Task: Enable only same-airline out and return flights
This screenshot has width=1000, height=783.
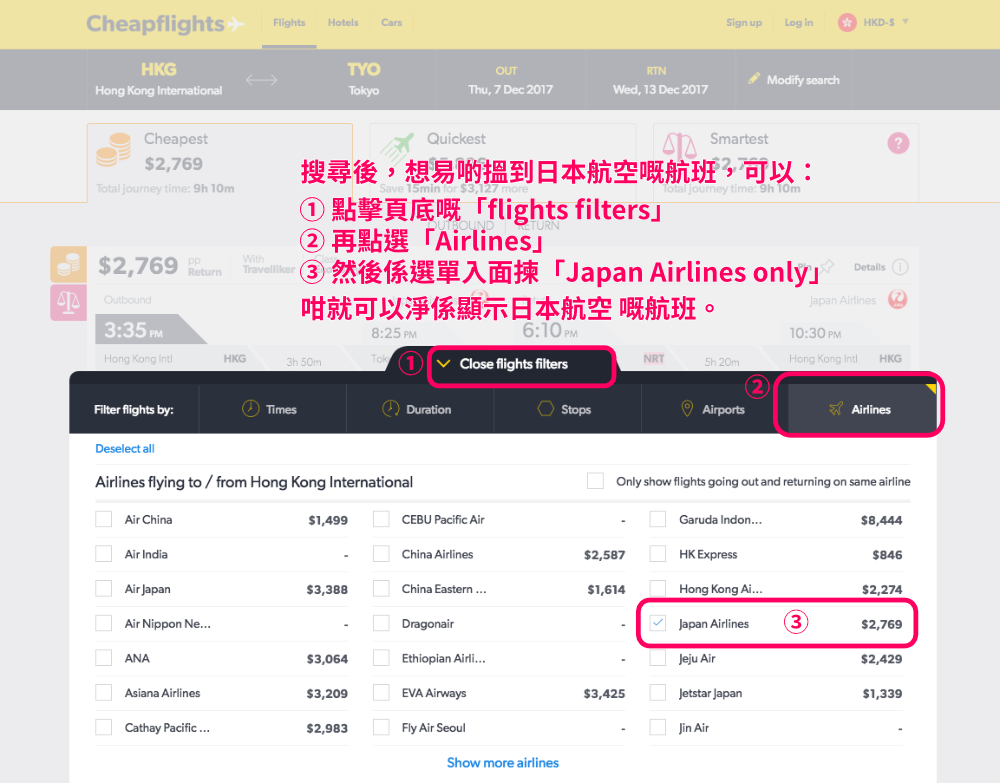Action: [595, 481]
